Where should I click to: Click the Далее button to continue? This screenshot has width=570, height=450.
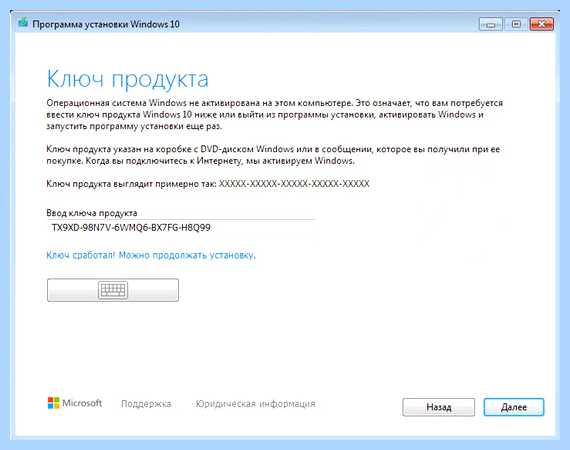(514, 407)
